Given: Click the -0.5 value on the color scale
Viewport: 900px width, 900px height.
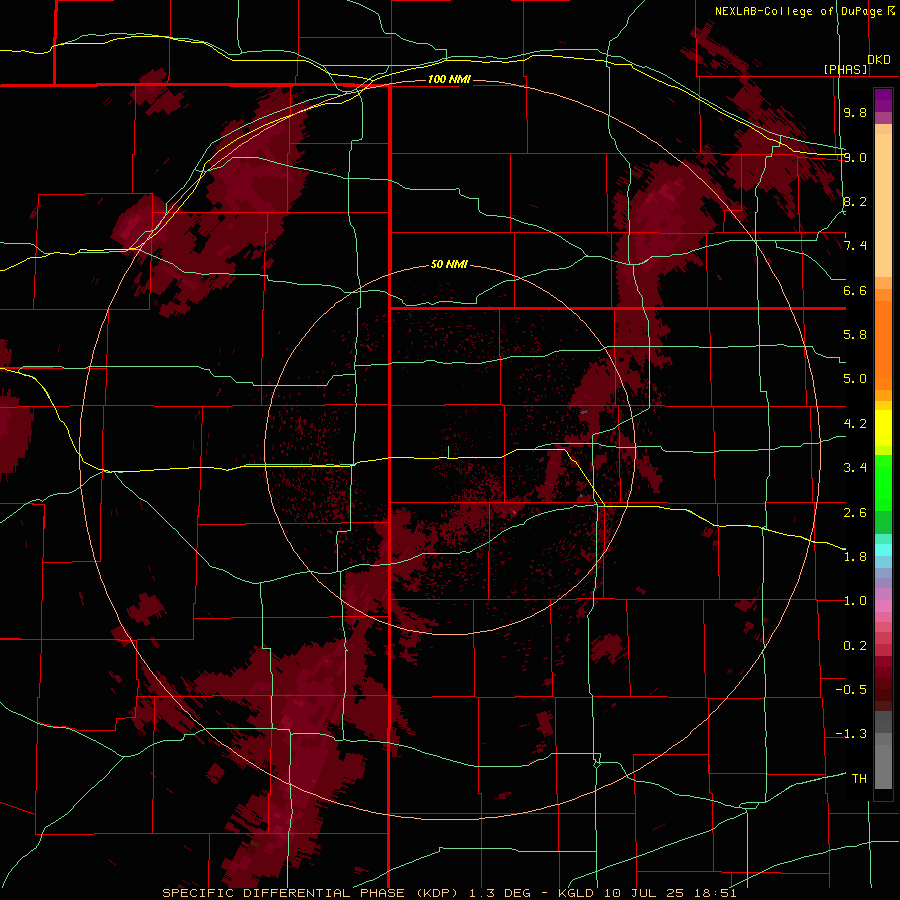Looking at the screenshot, I should click(851, 690).
